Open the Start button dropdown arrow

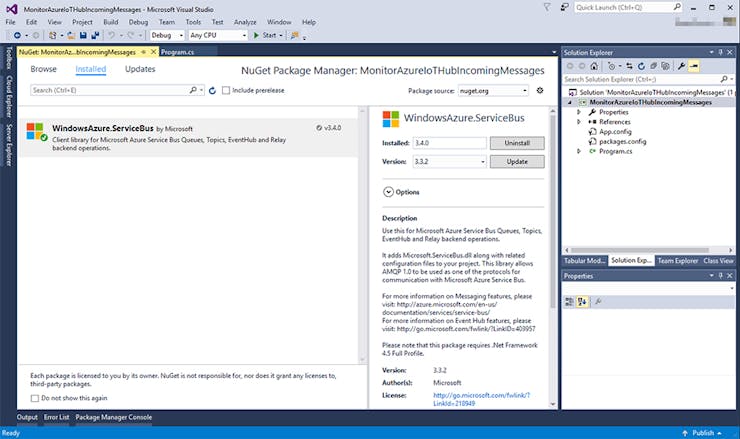tap(281, 35)
